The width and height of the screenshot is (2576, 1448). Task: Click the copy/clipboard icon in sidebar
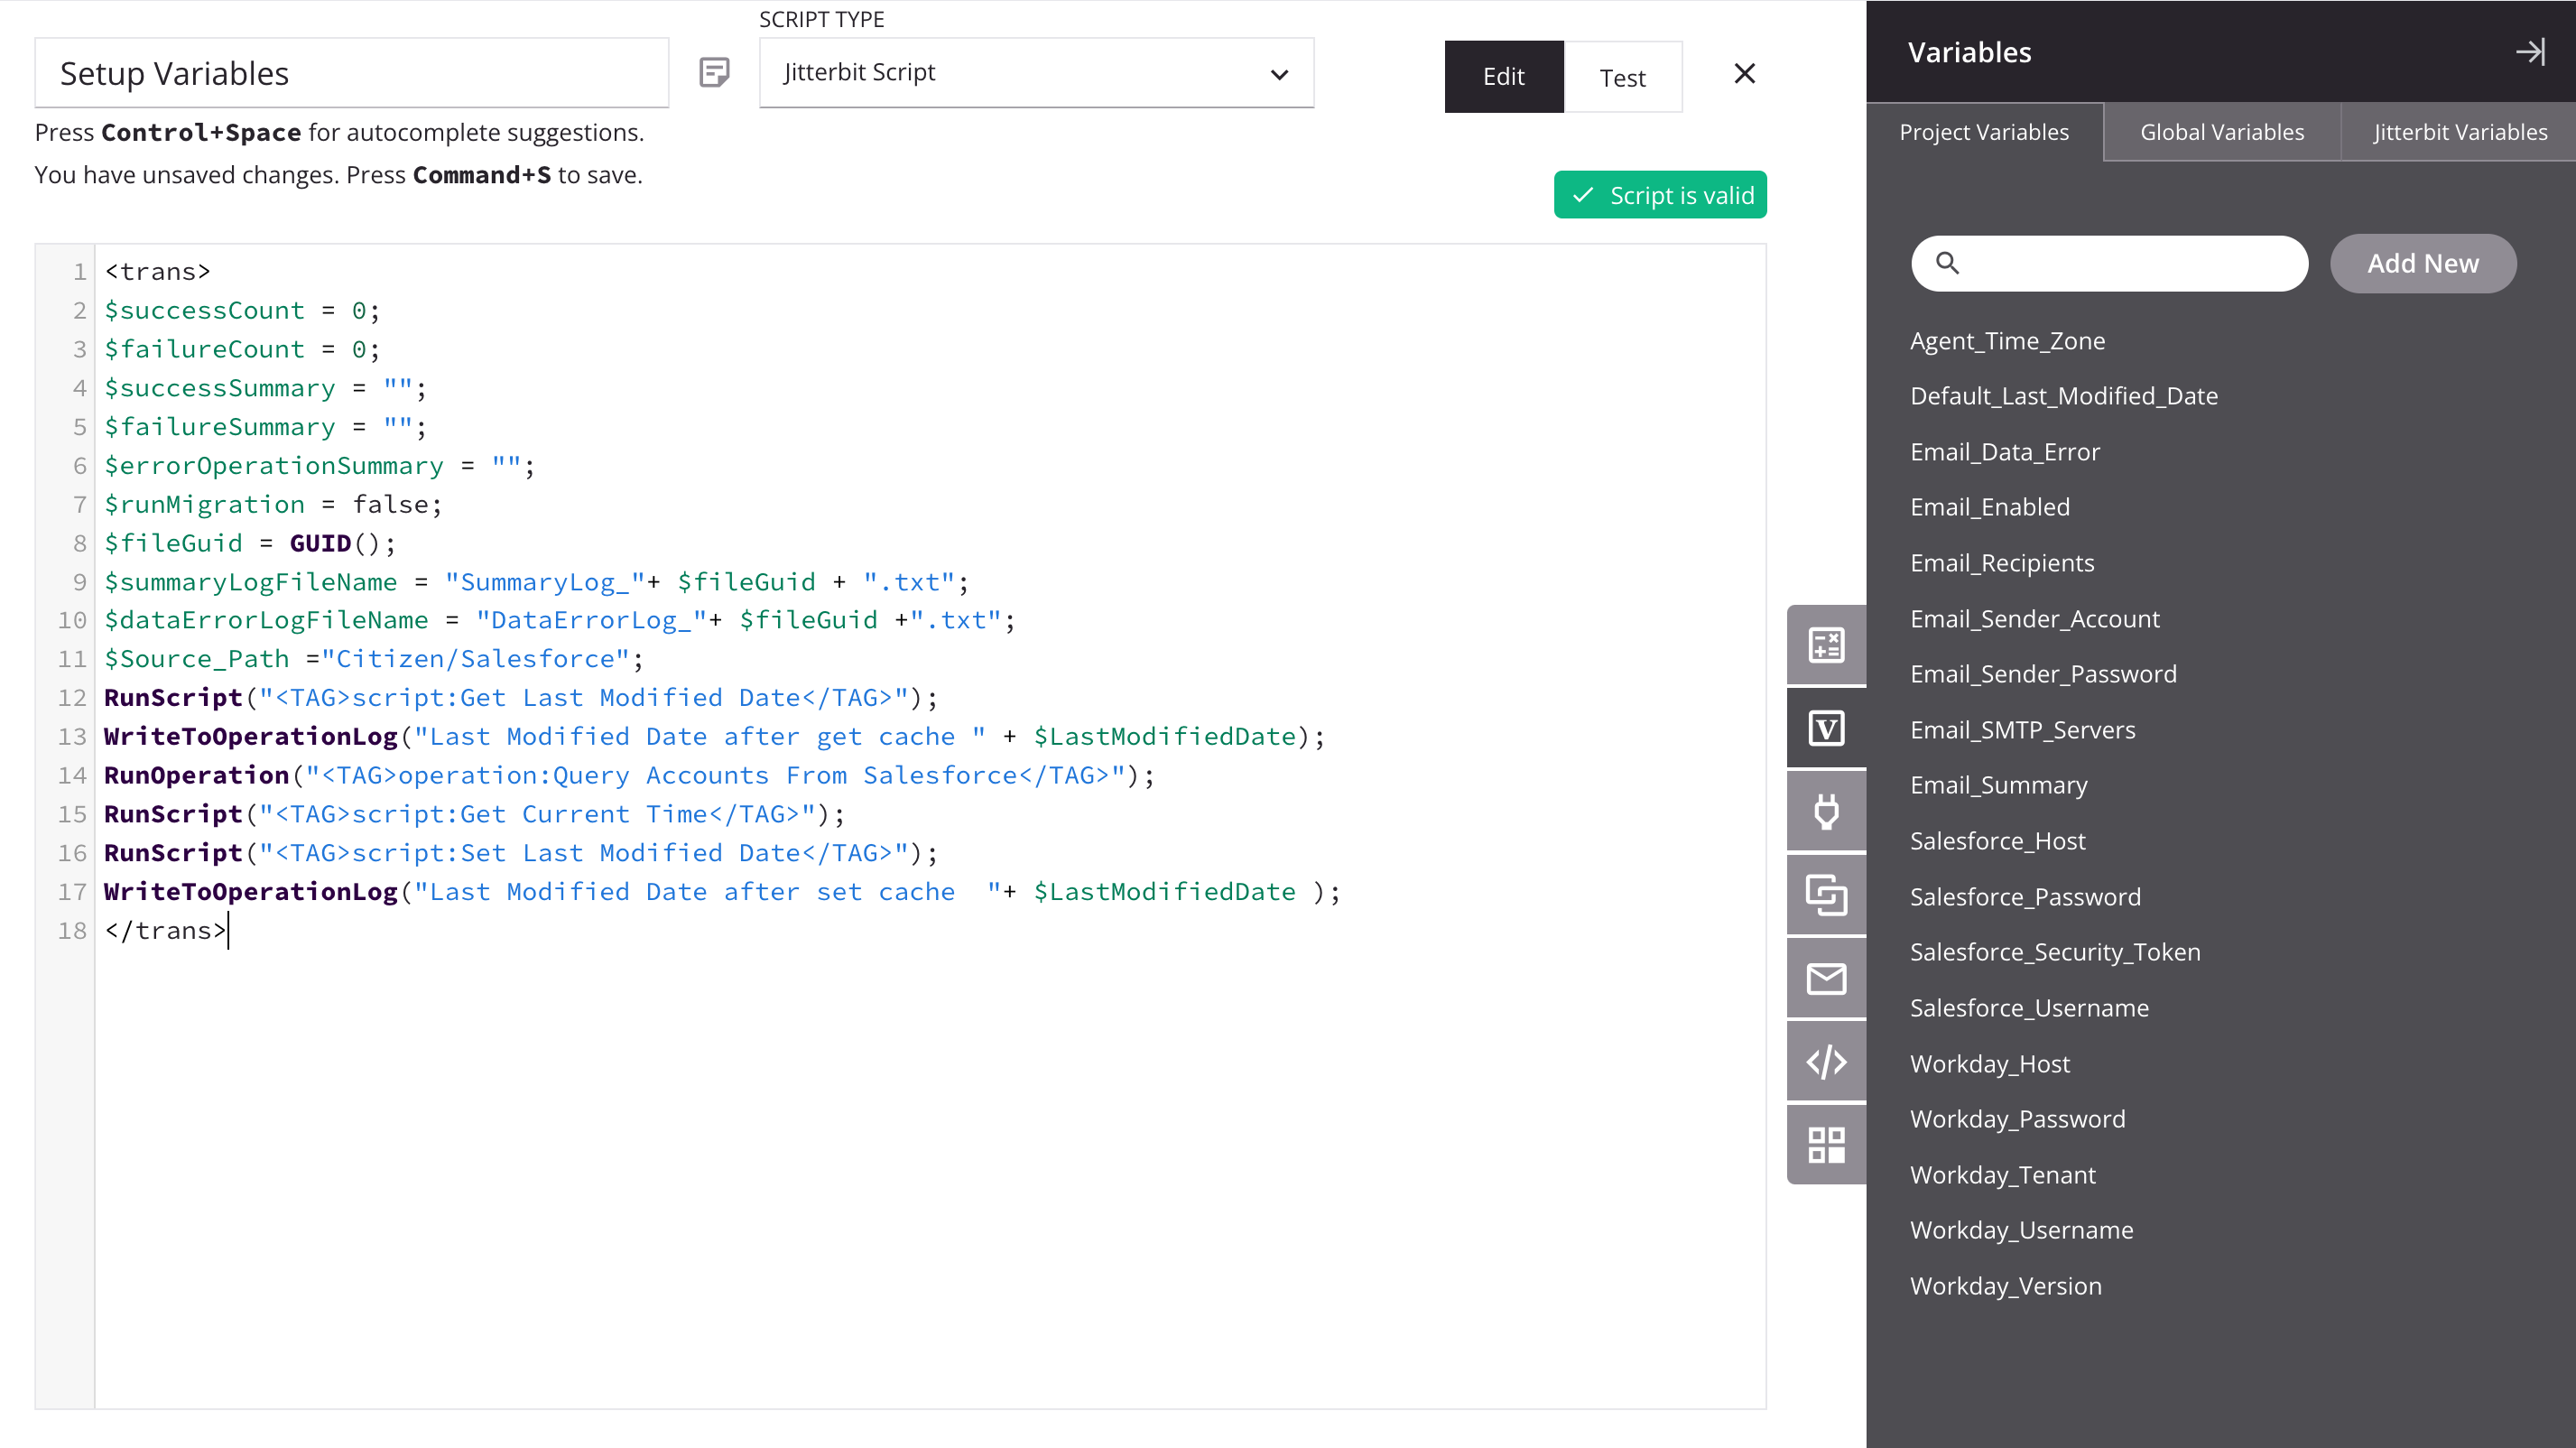click(1828, 894)
